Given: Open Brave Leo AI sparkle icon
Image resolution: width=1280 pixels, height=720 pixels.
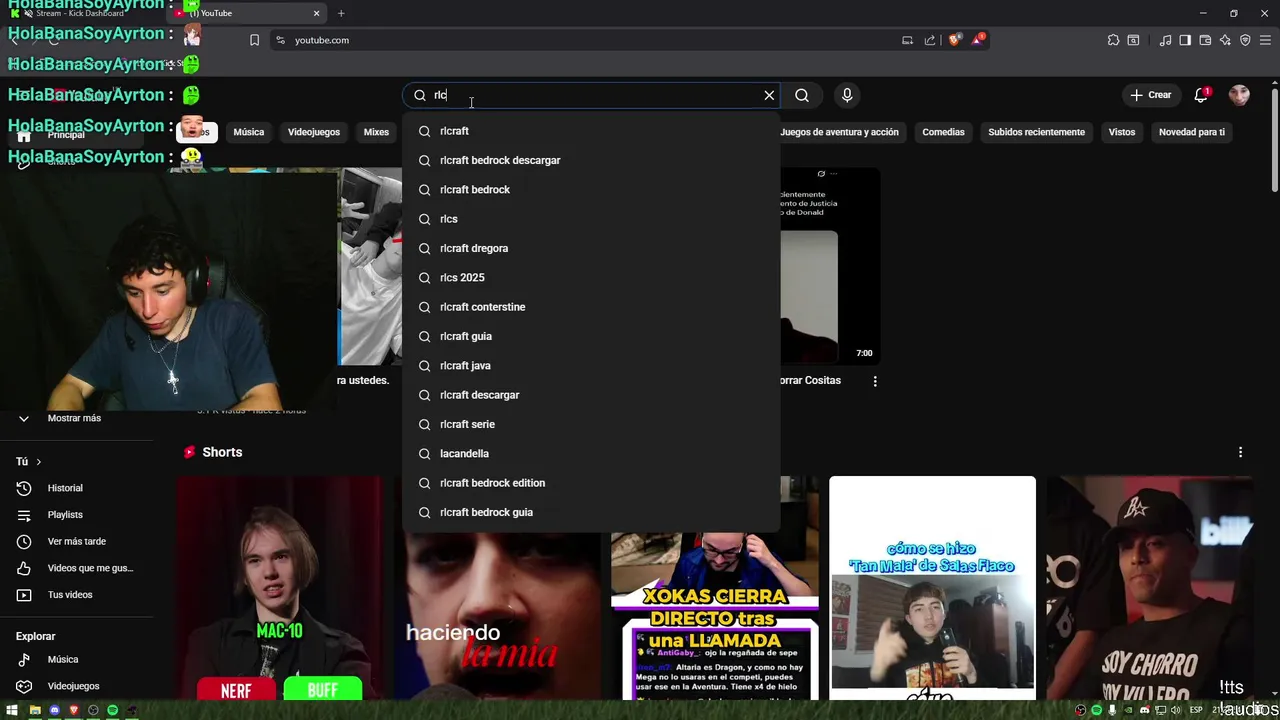Looking at the screenshot, I should click(x=1225, y=40).
